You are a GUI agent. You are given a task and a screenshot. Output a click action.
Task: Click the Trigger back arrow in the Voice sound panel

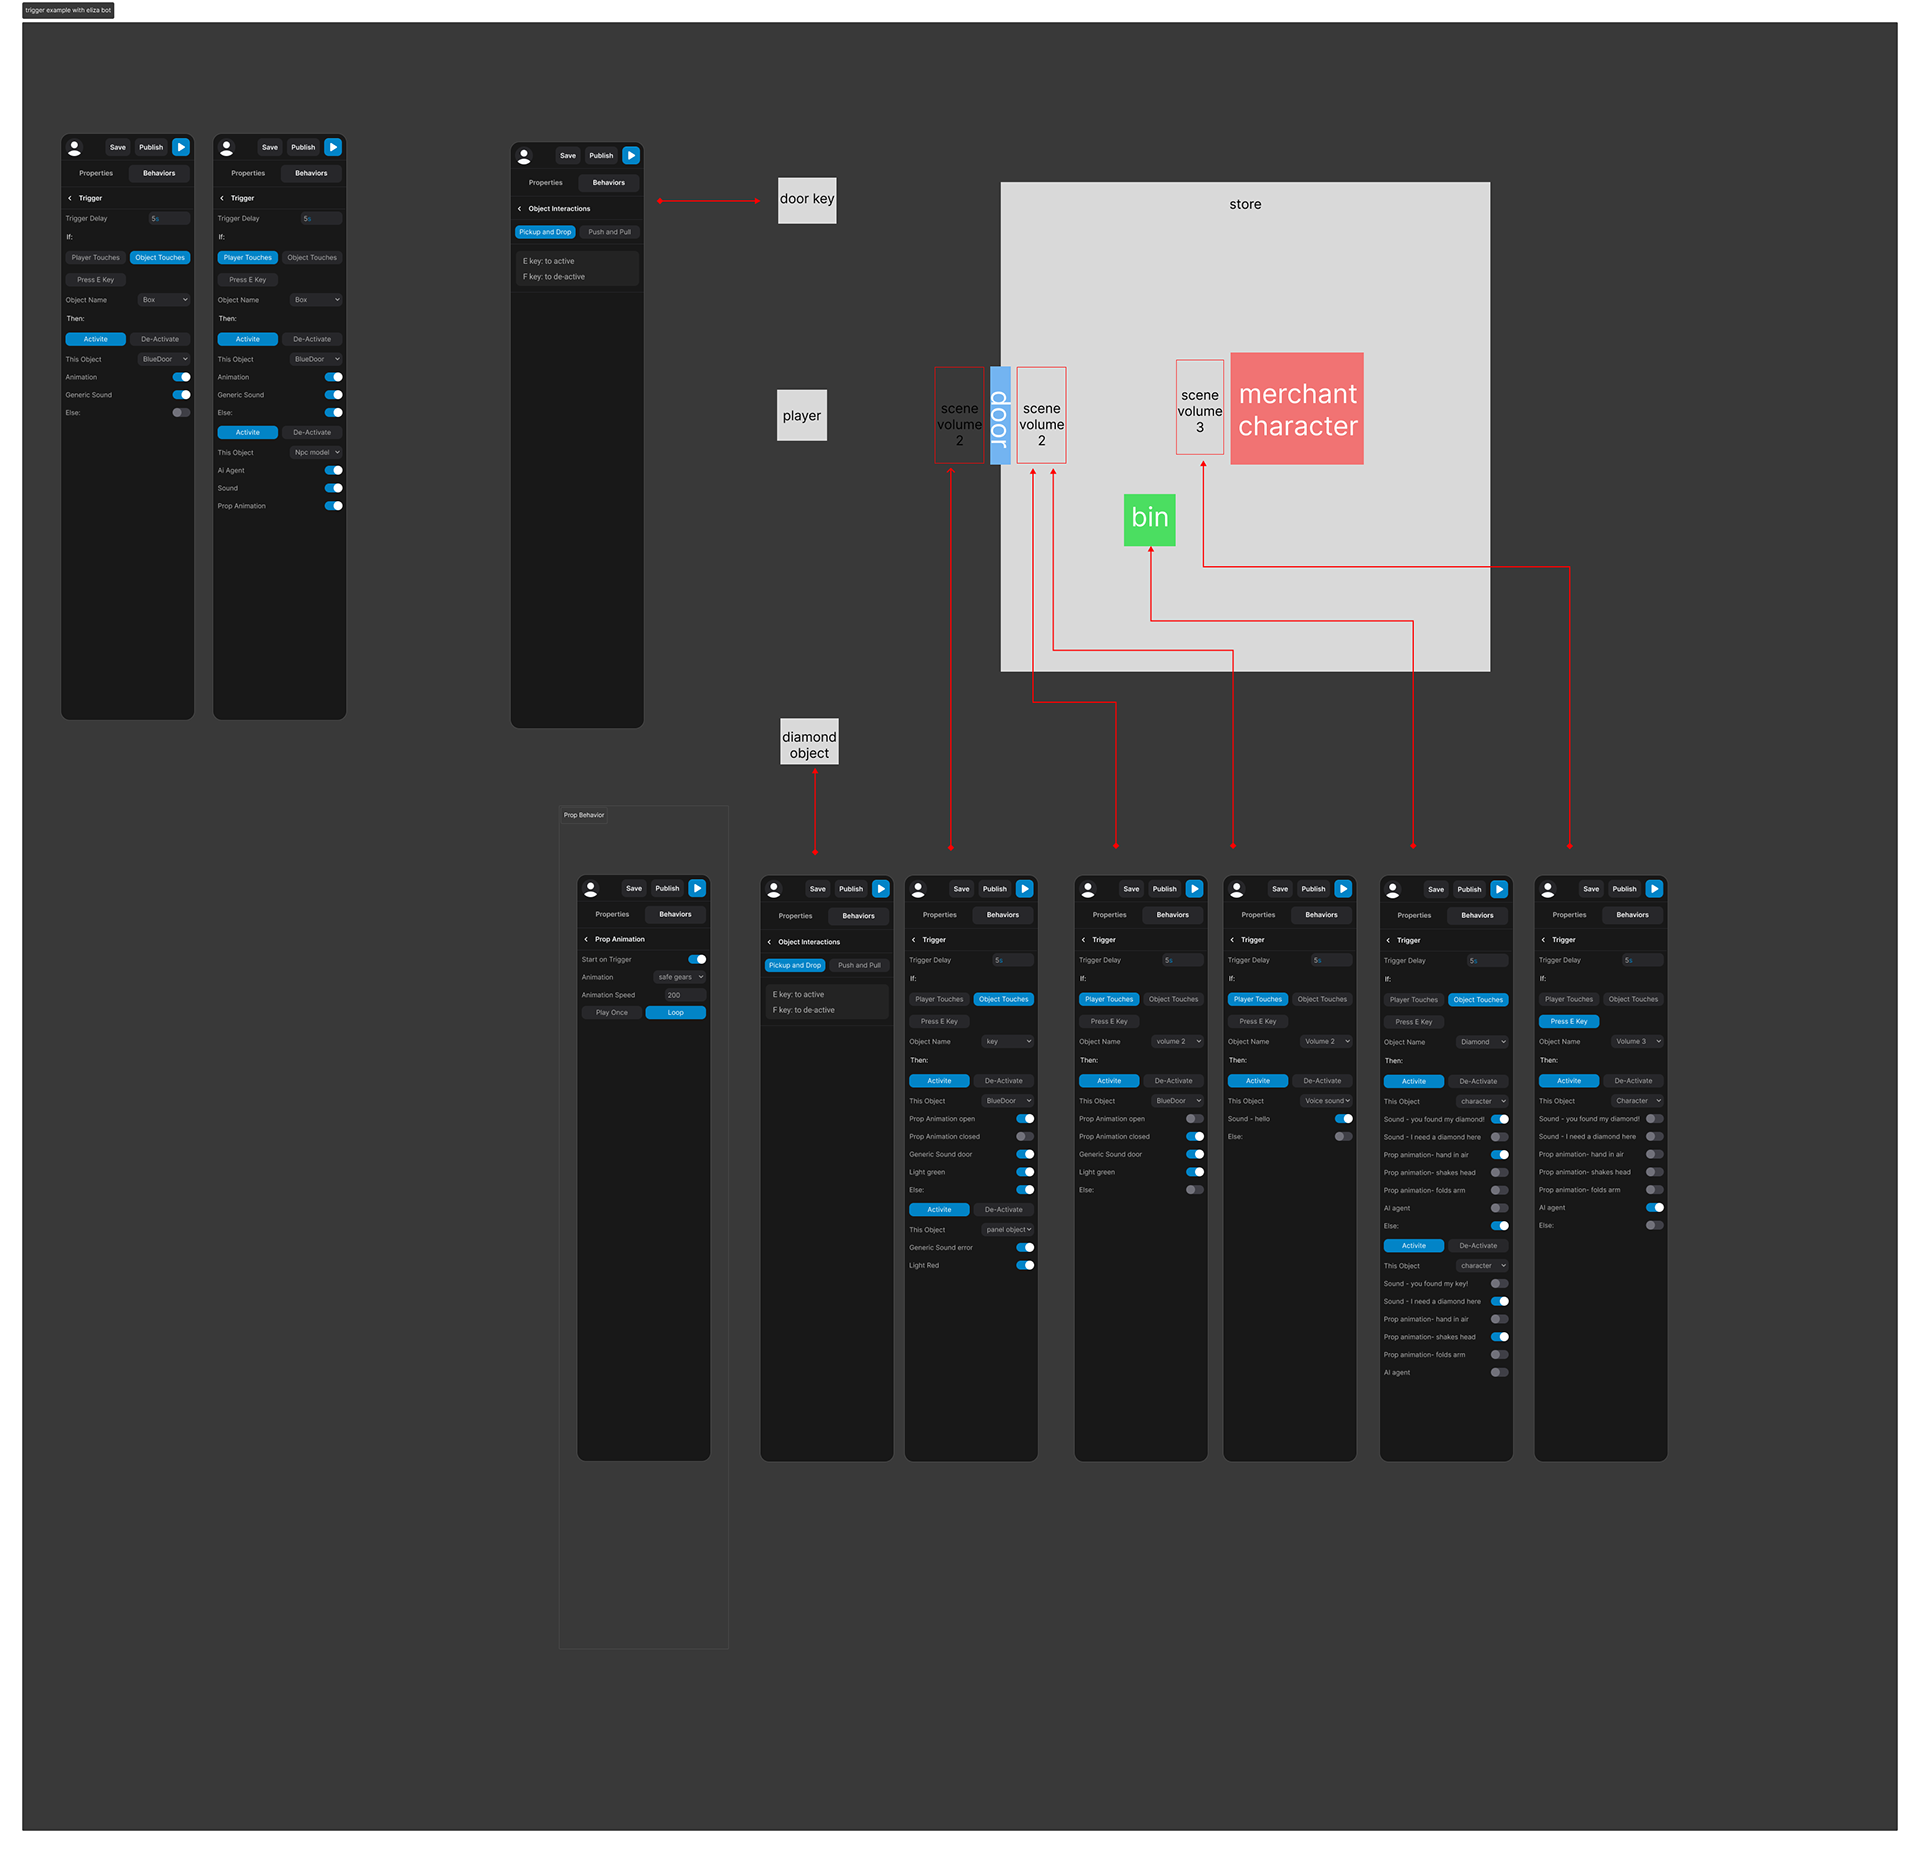coord(1232,940)
